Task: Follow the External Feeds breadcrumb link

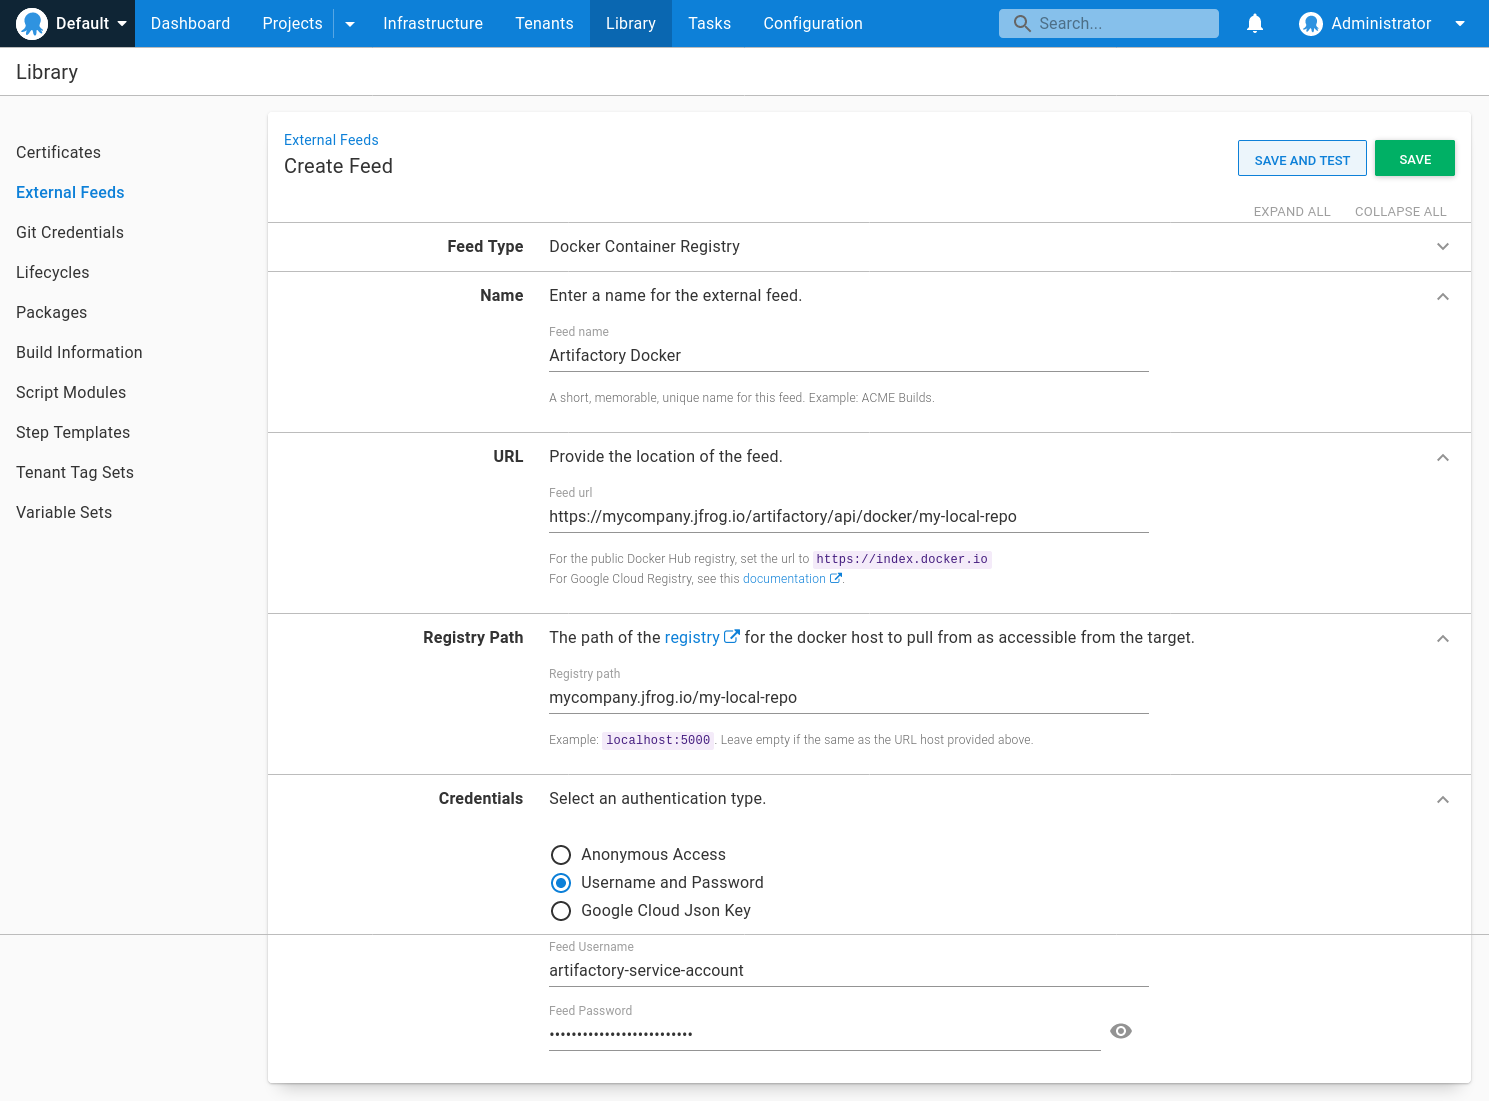Action: tap(331, 140)
